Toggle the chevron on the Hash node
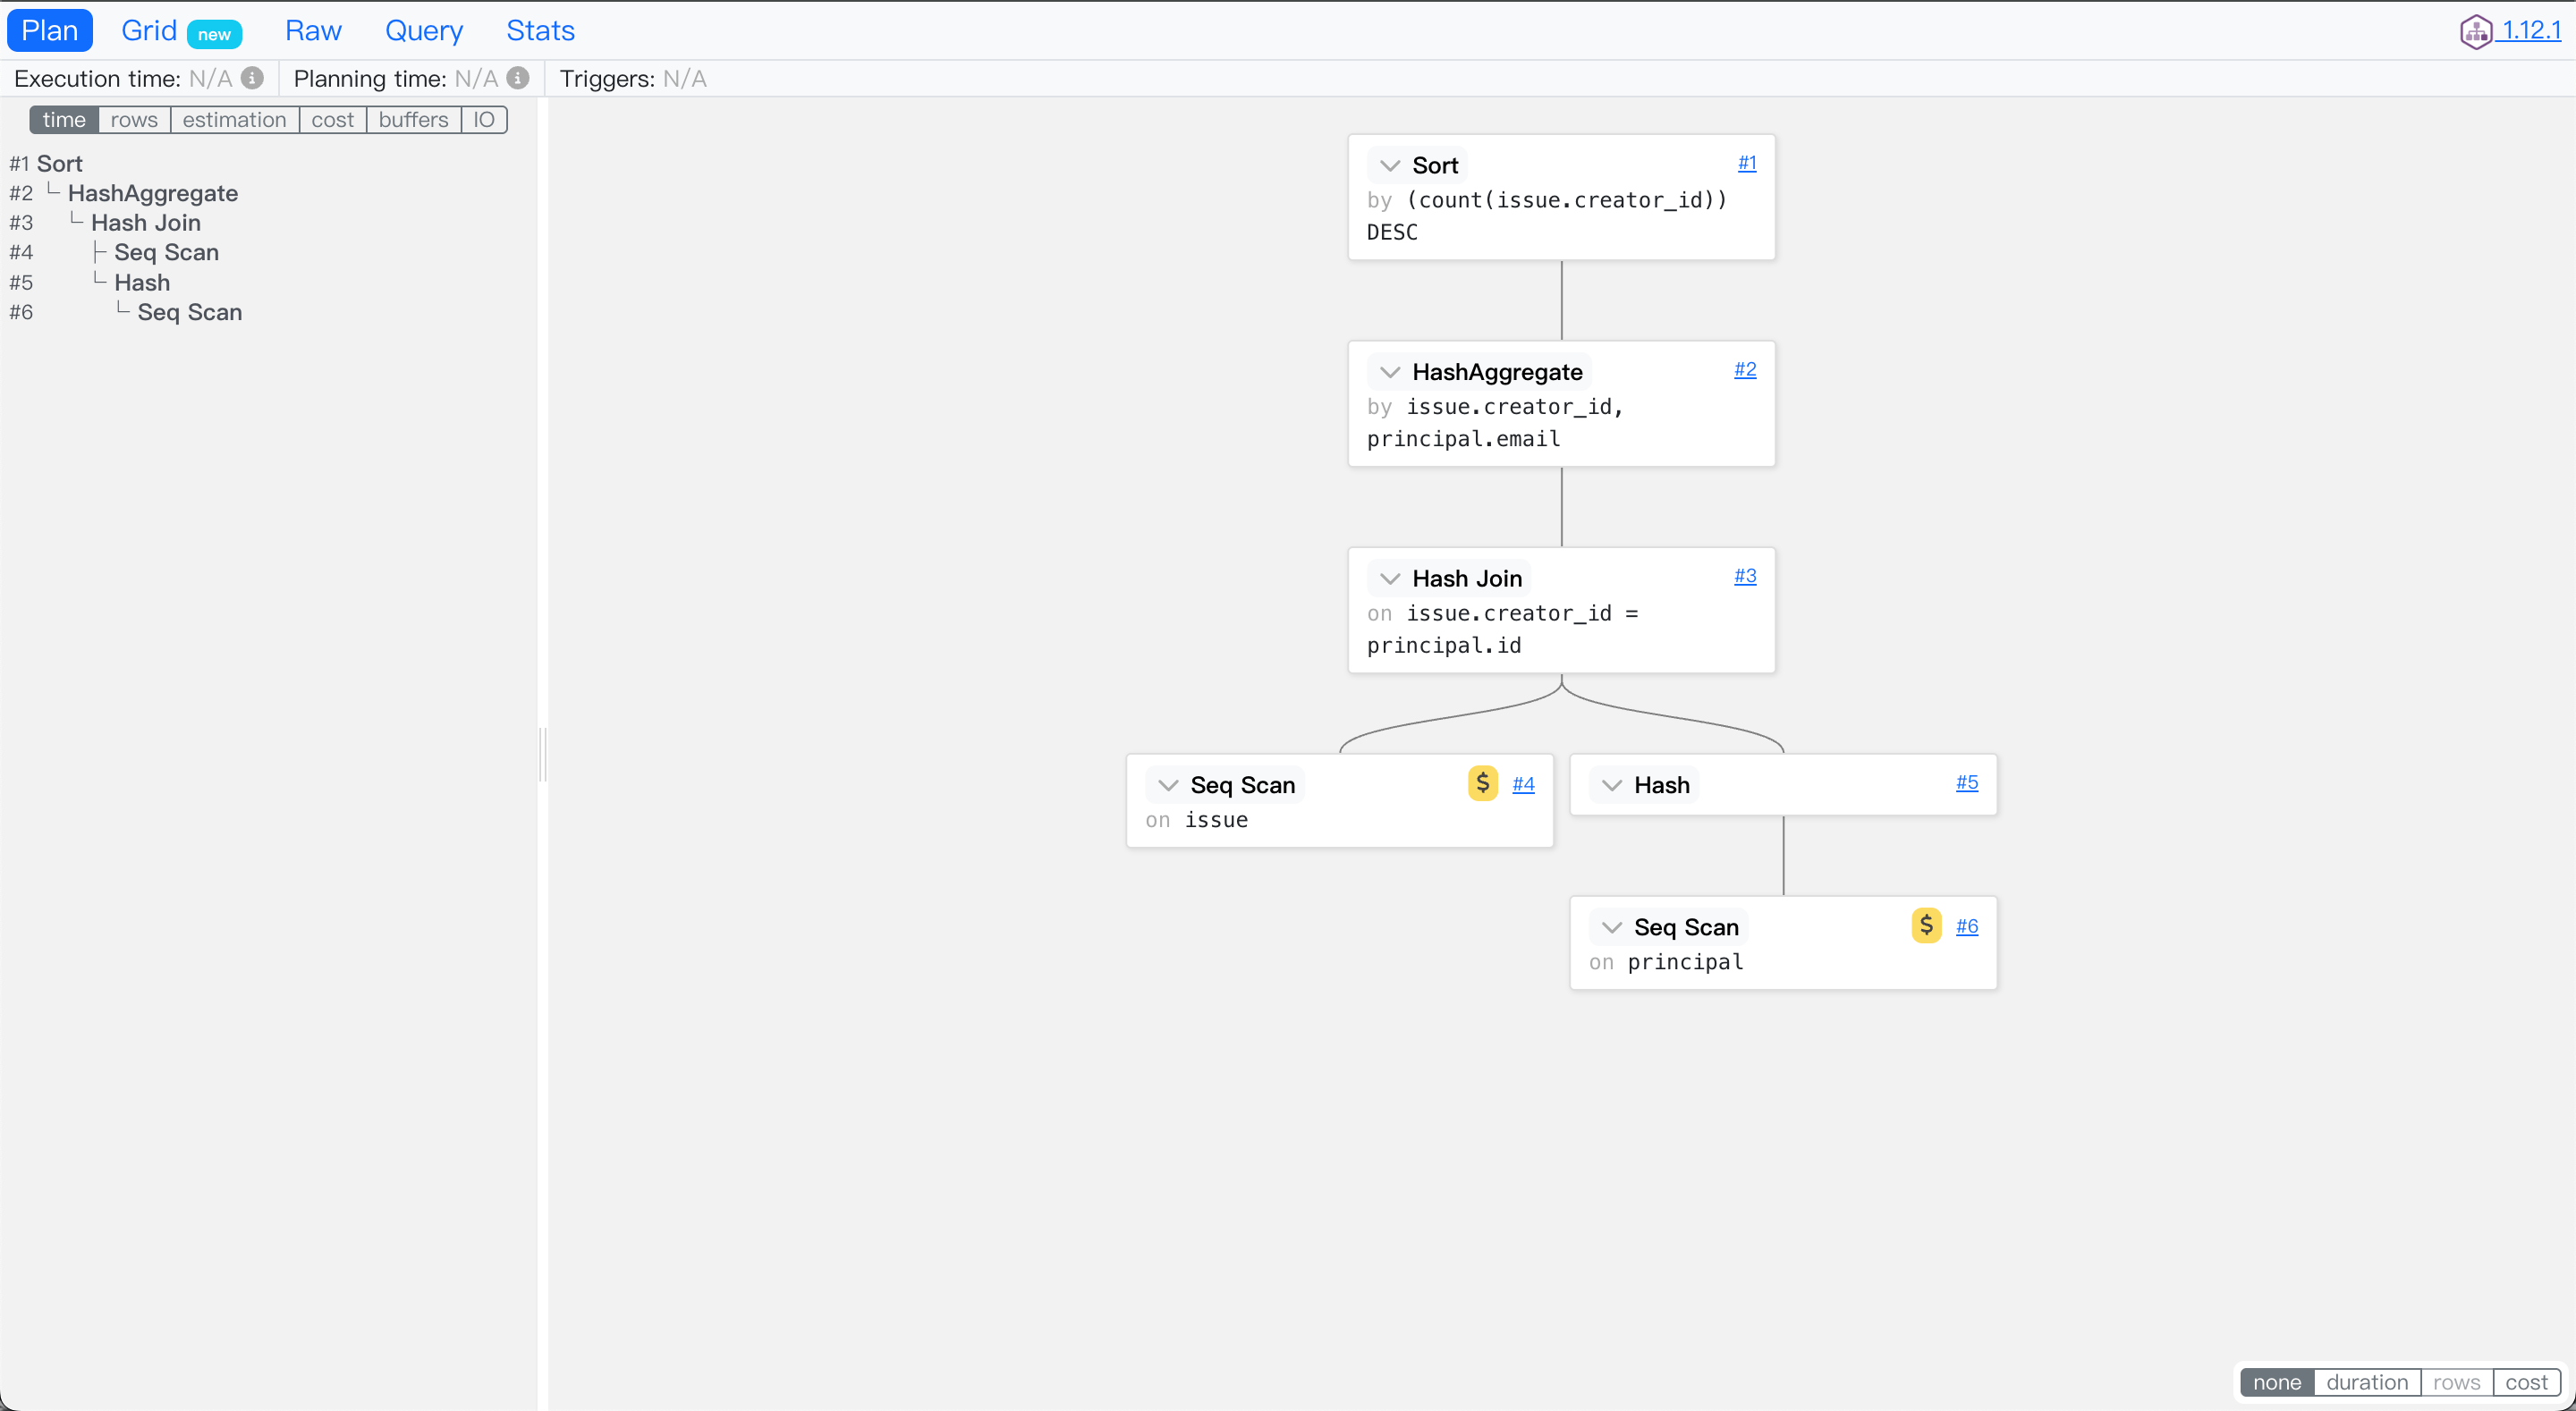This screenshot has width=2576, height=1411. [1612, 785]
